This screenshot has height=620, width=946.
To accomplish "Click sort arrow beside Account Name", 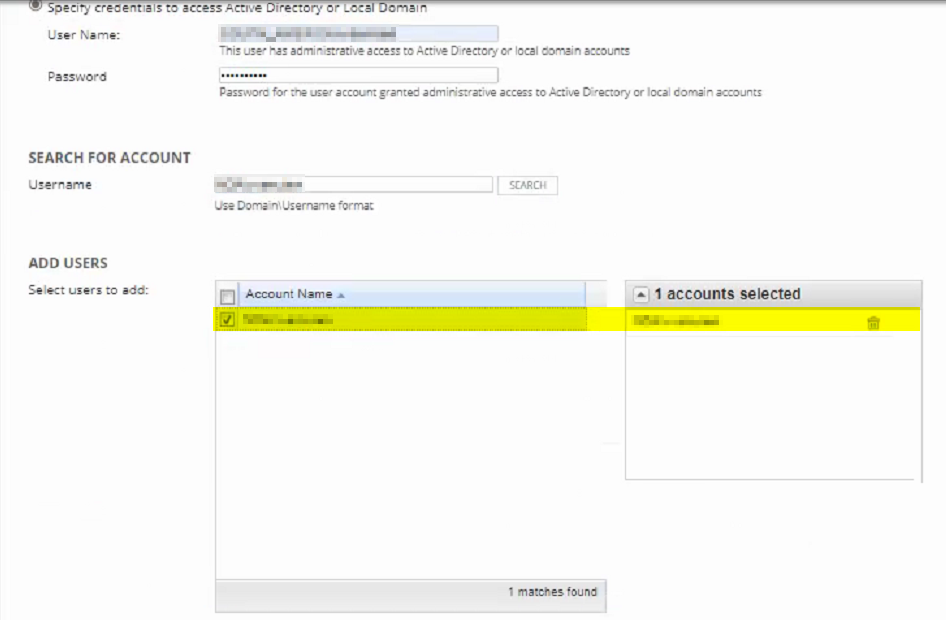I will [341, 295].
